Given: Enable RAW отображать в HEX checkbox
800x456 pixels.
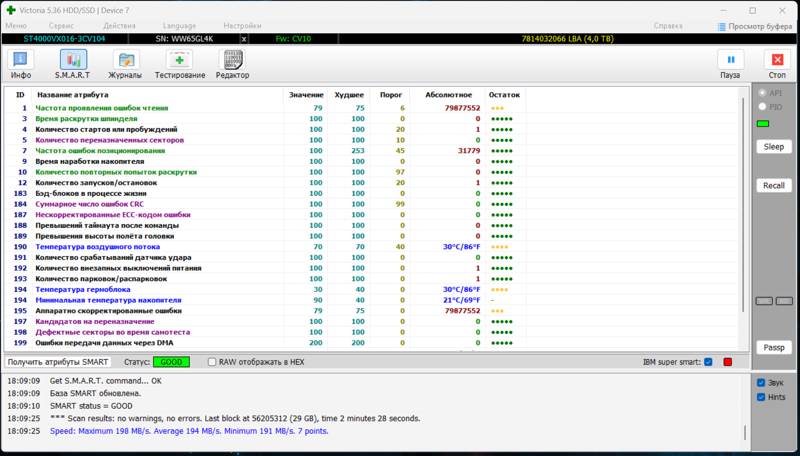Looking at the screenshot, I should (x=212, y=361).
